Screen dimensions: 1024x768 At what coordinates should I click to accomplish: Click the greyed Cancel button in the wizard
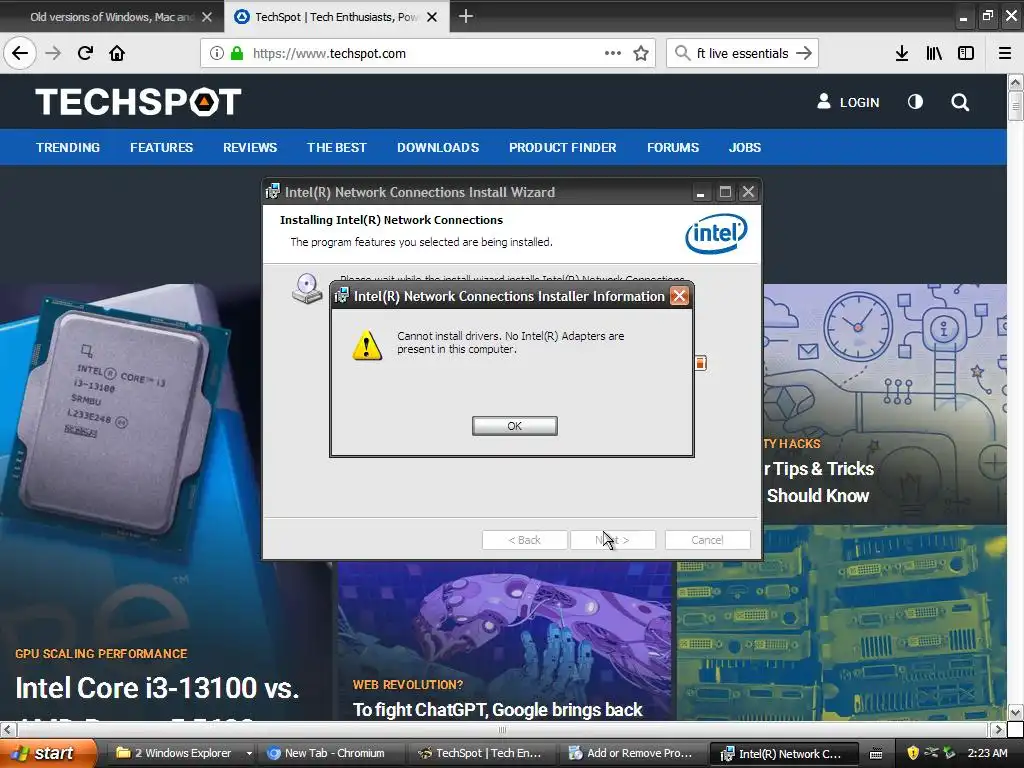[x=707, y=540]
